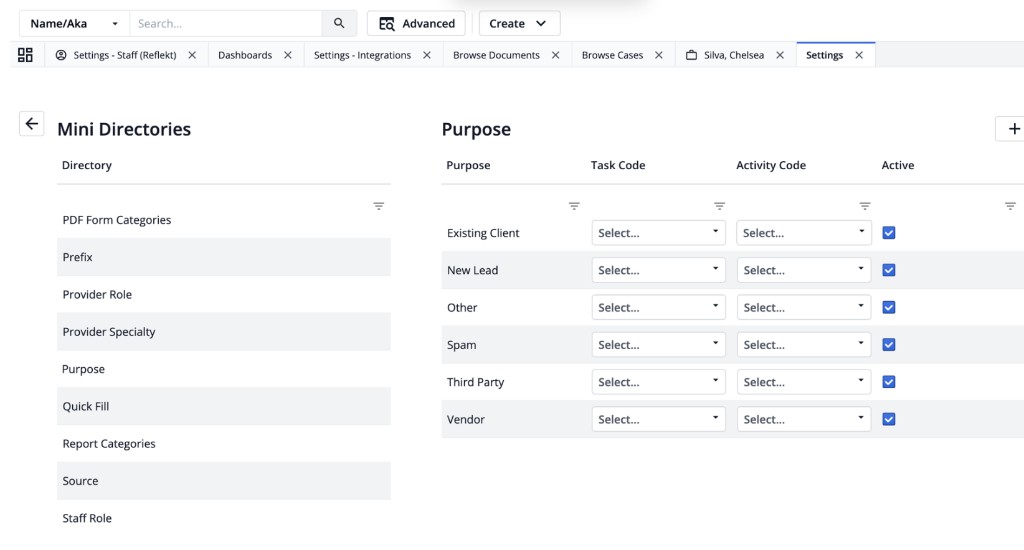The width and height of the screenshot is (1024, 550).
Task: Disable Active for Third Party
Action: pos(889,381)
